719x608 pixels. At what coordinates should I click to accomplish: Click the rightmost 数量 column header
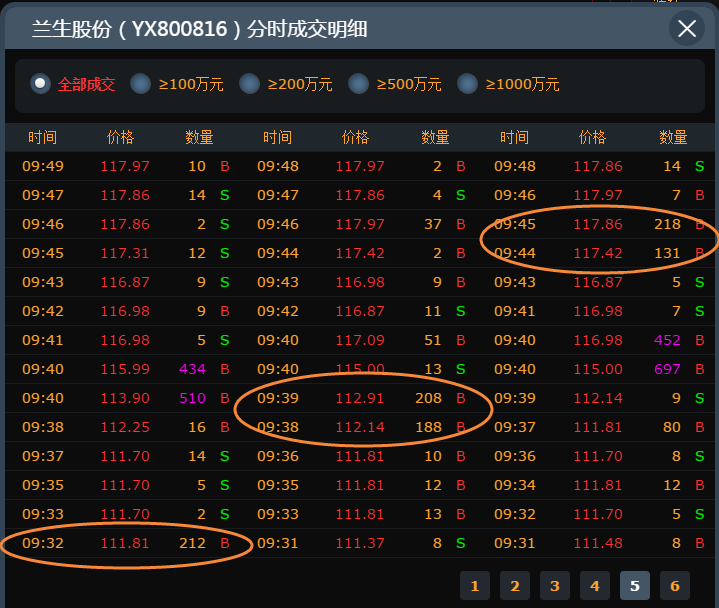(673, 137)
